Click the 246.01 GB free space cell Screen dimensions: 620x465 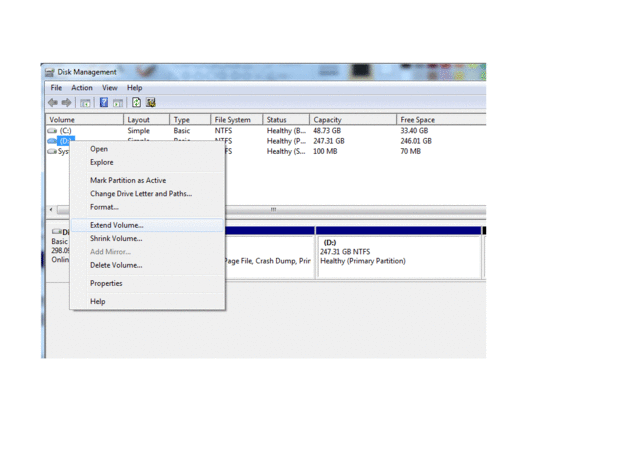[x=416, y=141]
